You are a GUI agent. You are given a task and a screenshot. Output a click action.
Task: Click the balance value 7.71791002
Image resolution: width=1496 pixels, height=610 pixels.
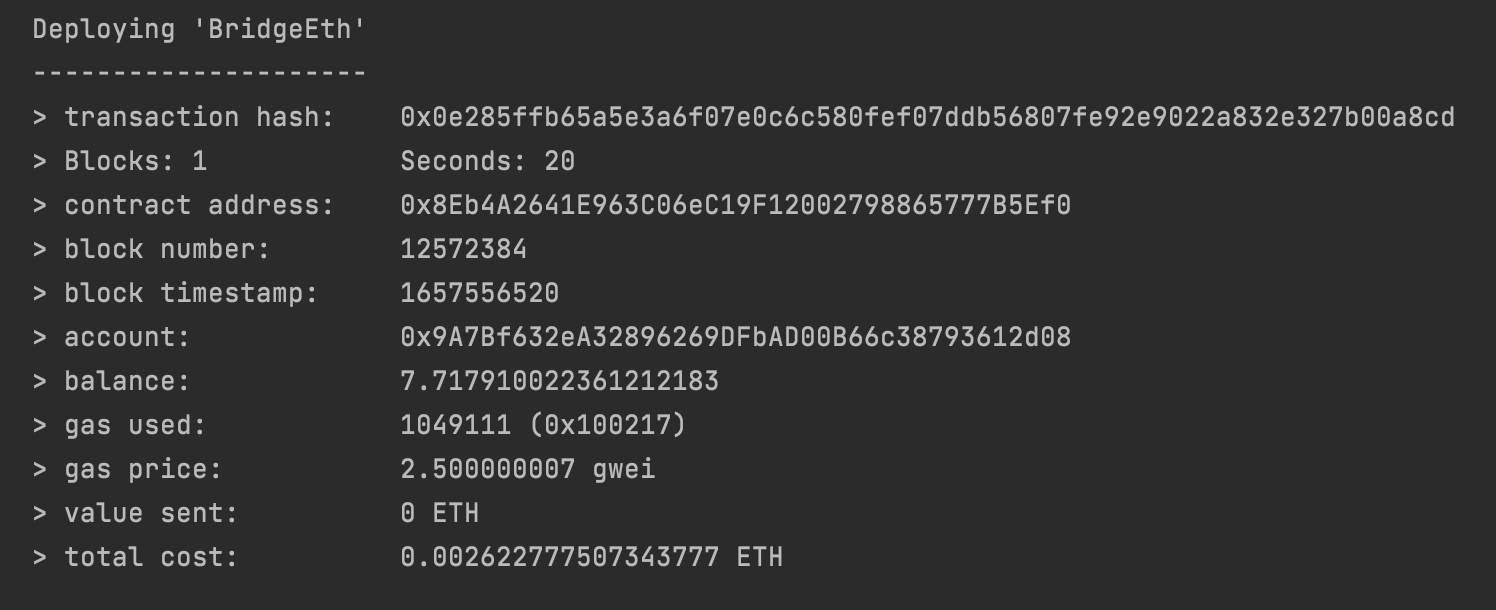coord(560,381)
